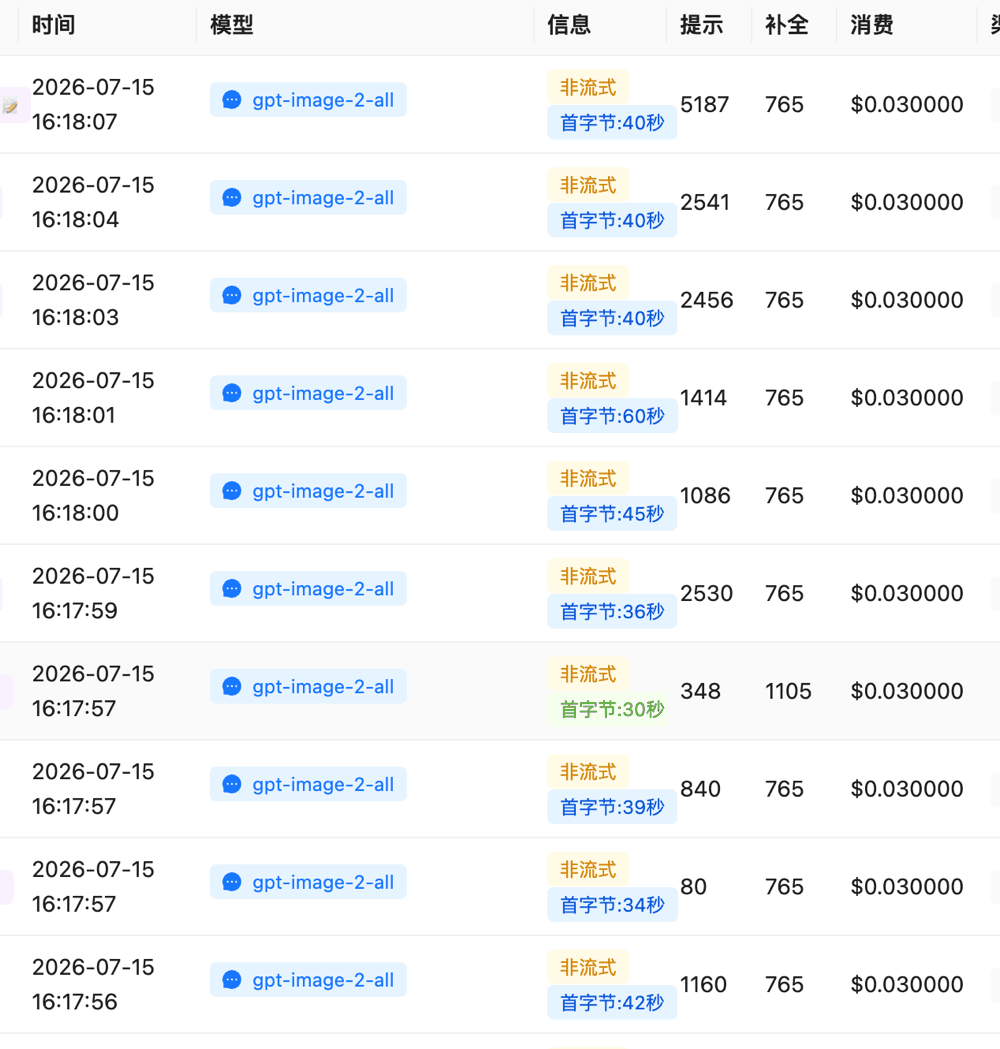Click the prompt value 2541
The width and height of the screenshot is (1000, 1049).
(x=704, y=202)
